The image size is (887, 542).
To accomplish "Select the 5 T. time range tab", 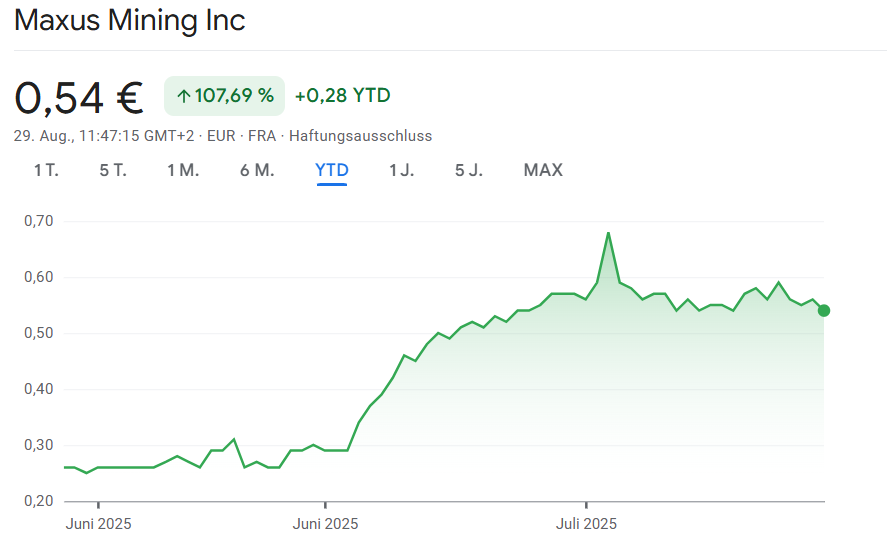I will click(x=113, y=170).
